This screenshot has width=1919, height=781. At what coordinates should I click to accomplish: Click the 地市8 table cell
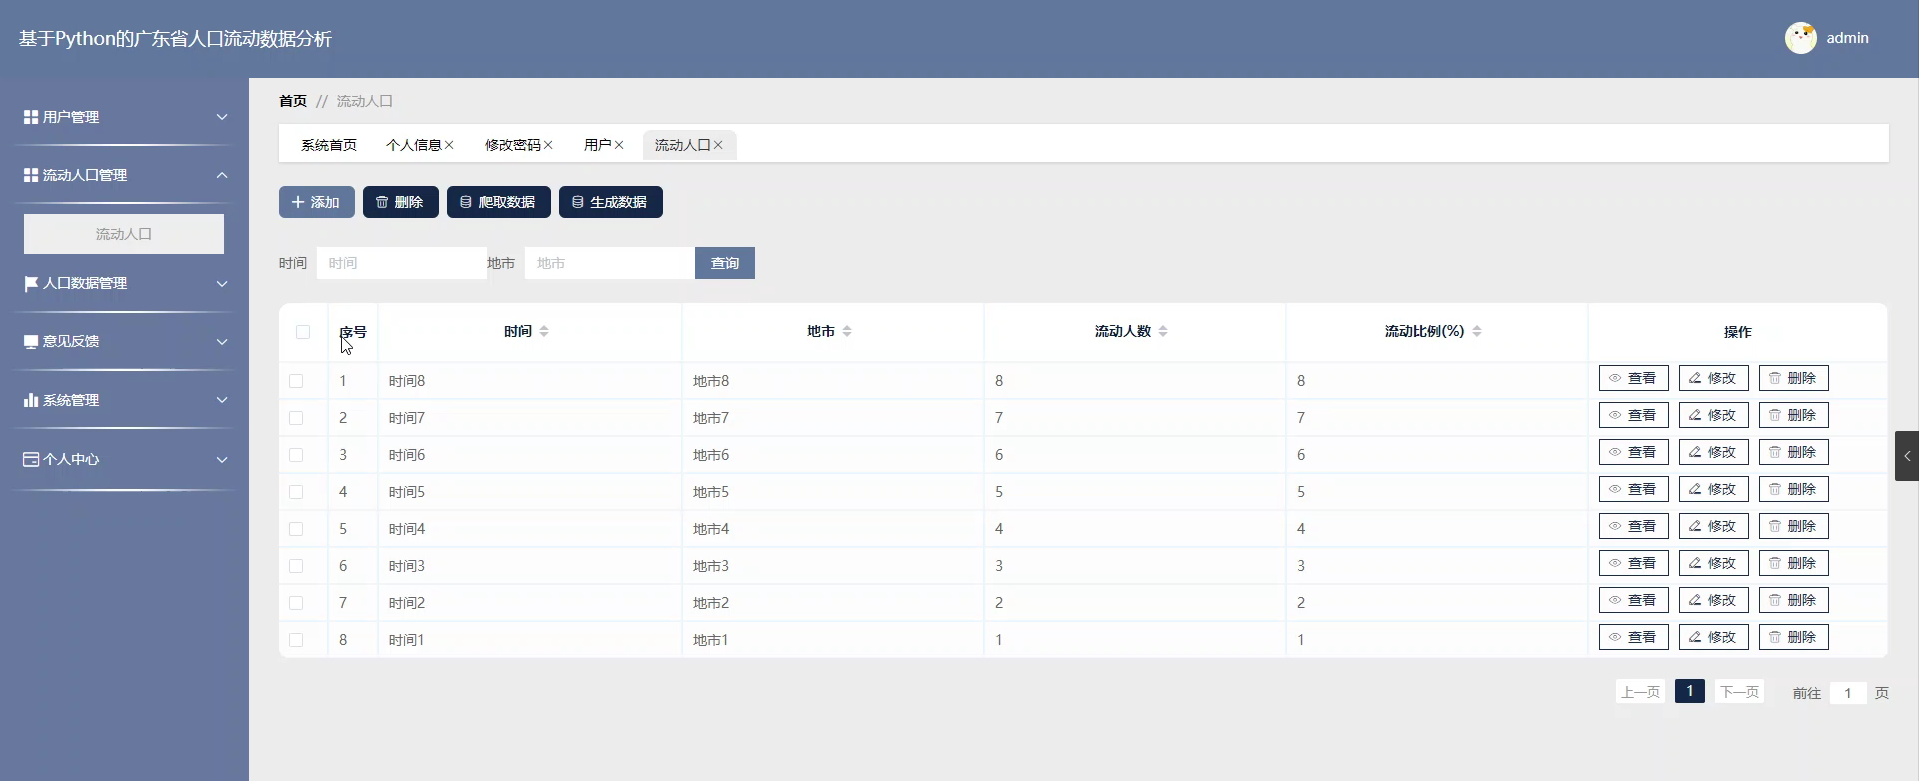tap(833, 381)
